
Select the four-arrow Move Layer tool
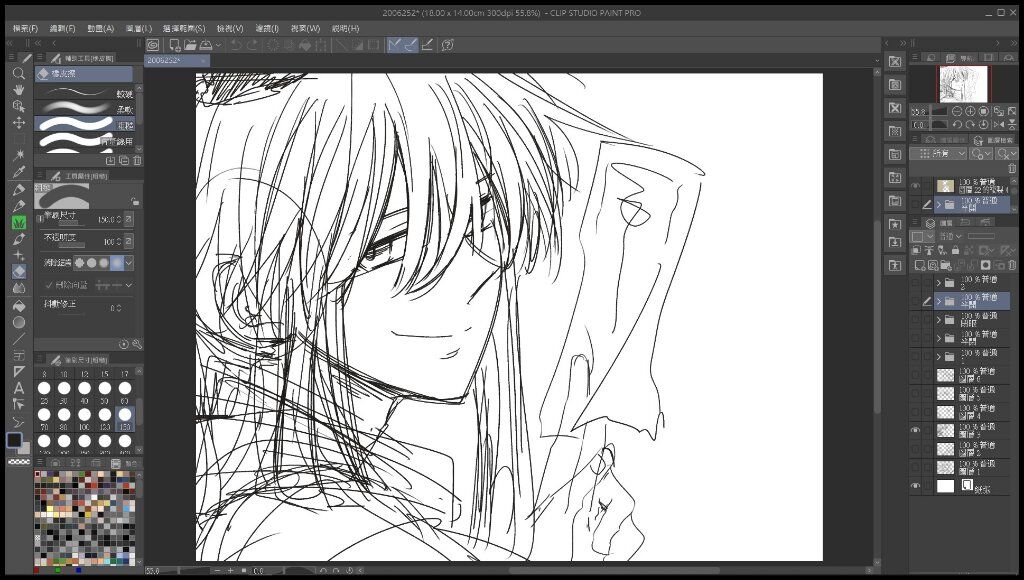tap(19, 122)
